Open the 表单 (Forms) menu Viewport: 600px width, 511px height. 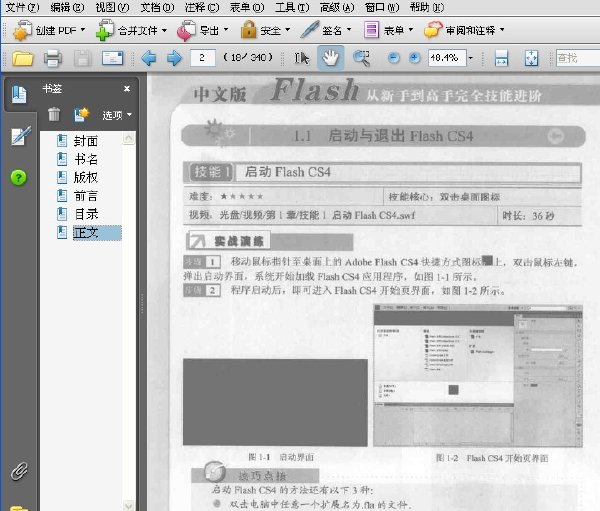[247, 7]
